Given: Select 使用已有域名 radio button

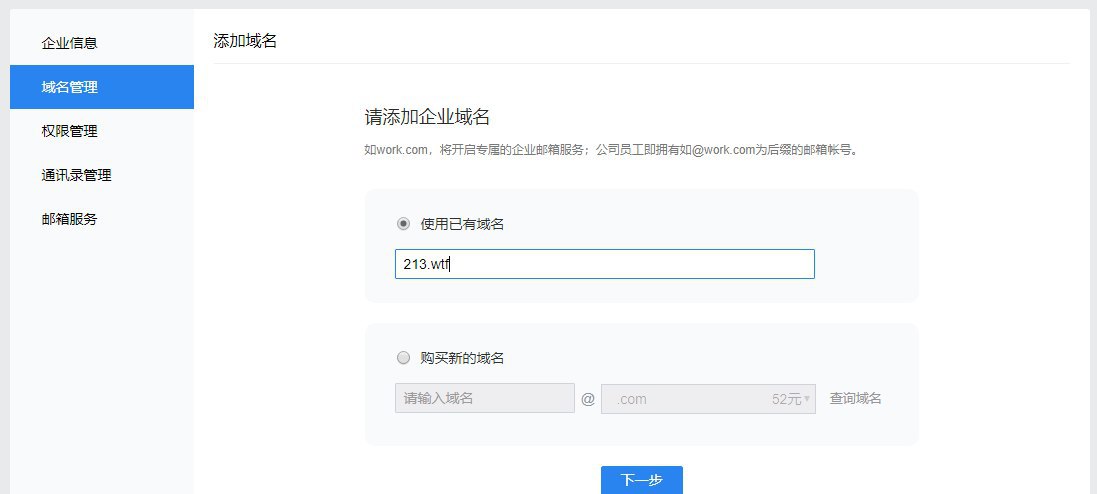Looking at the screenshot, I should [404, 224].
